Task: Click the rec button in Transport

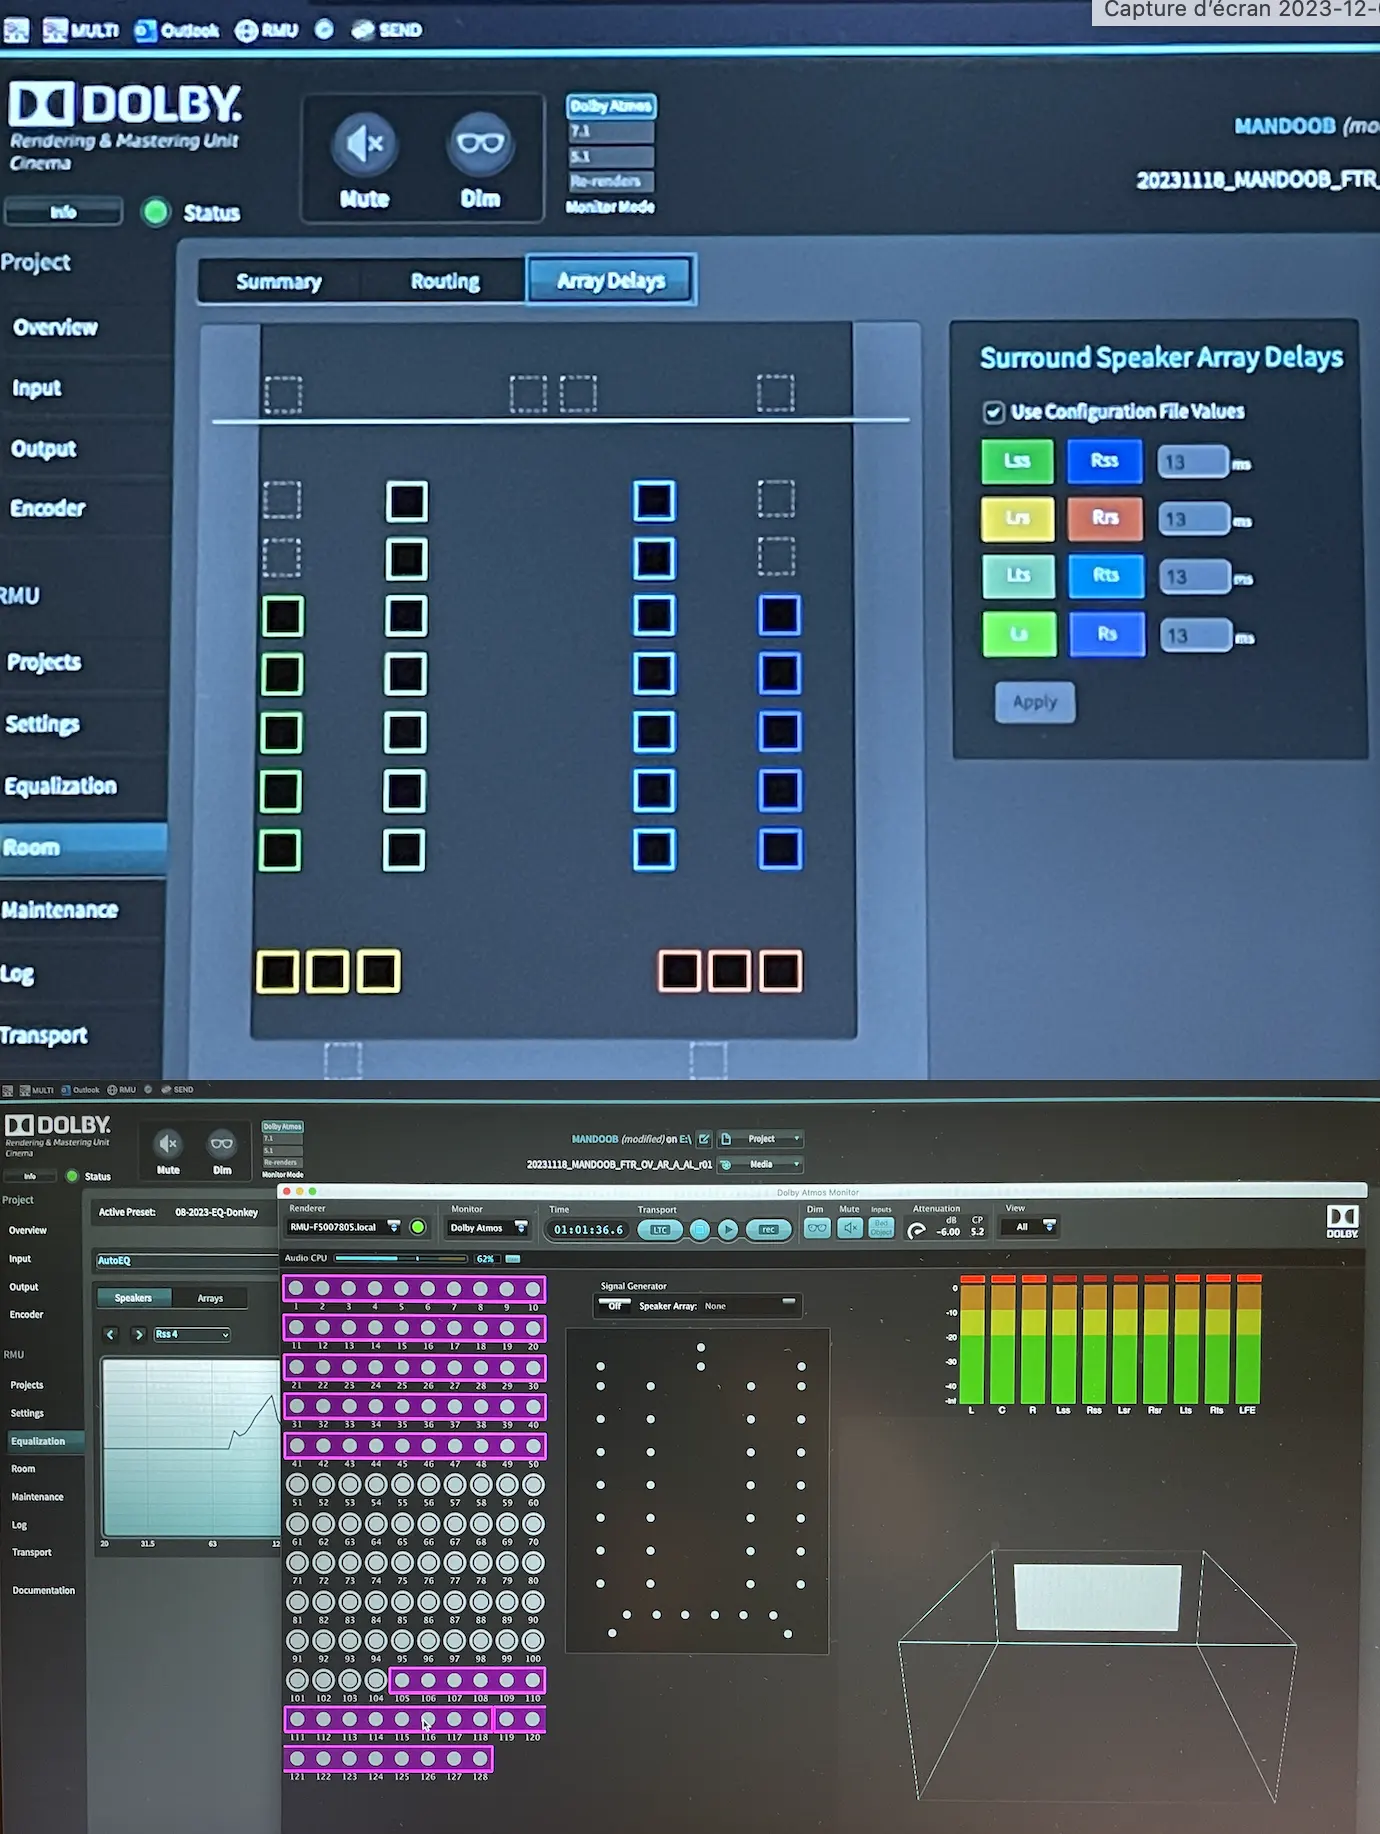Action: [768, 1230]
